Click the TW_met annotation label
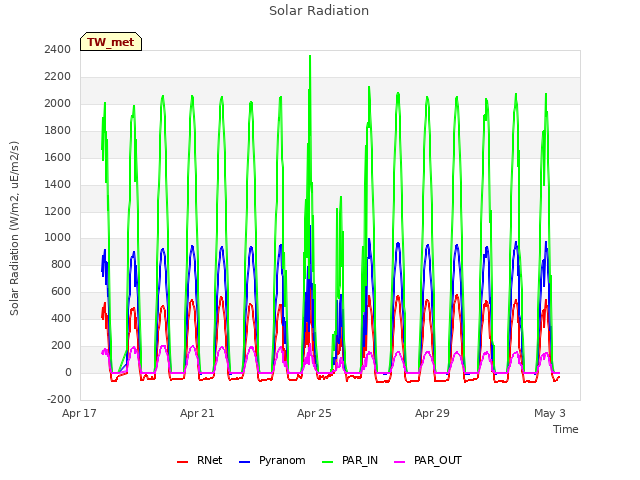This screenshot has width=640, height=480. point(111,42)
